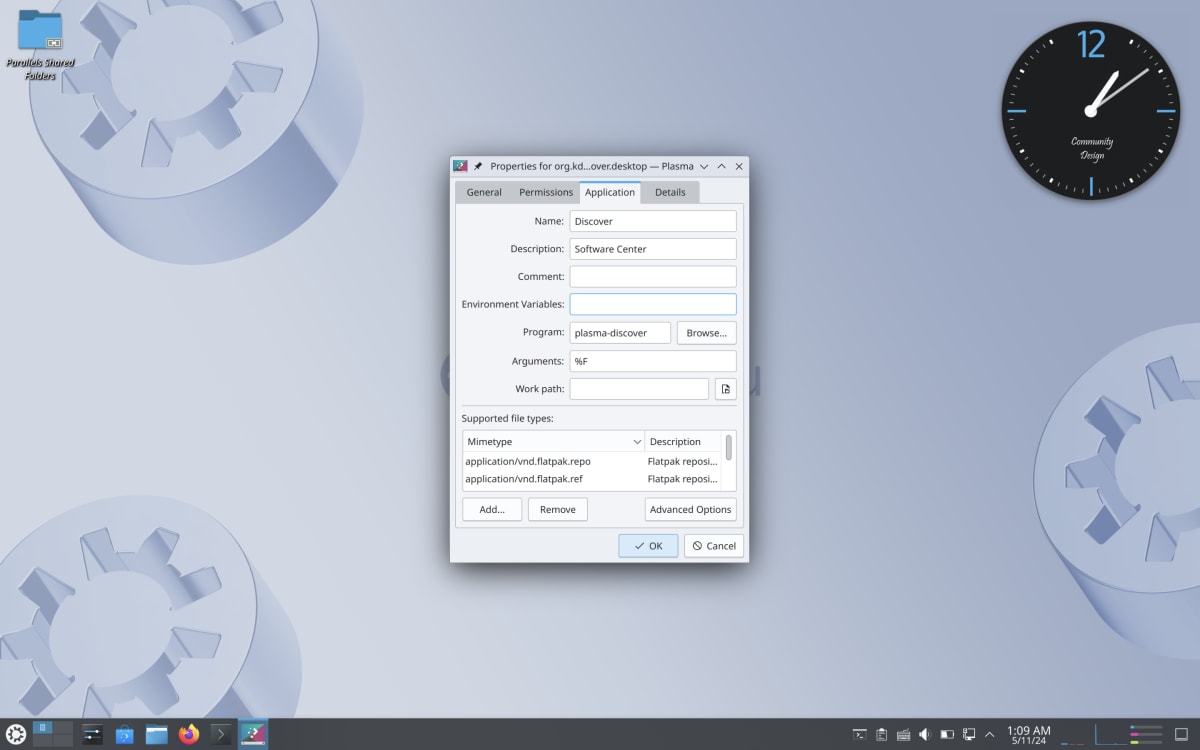Switch to the General tab
This screenshot has height=750, width=1200.
[x=484, y=192]
